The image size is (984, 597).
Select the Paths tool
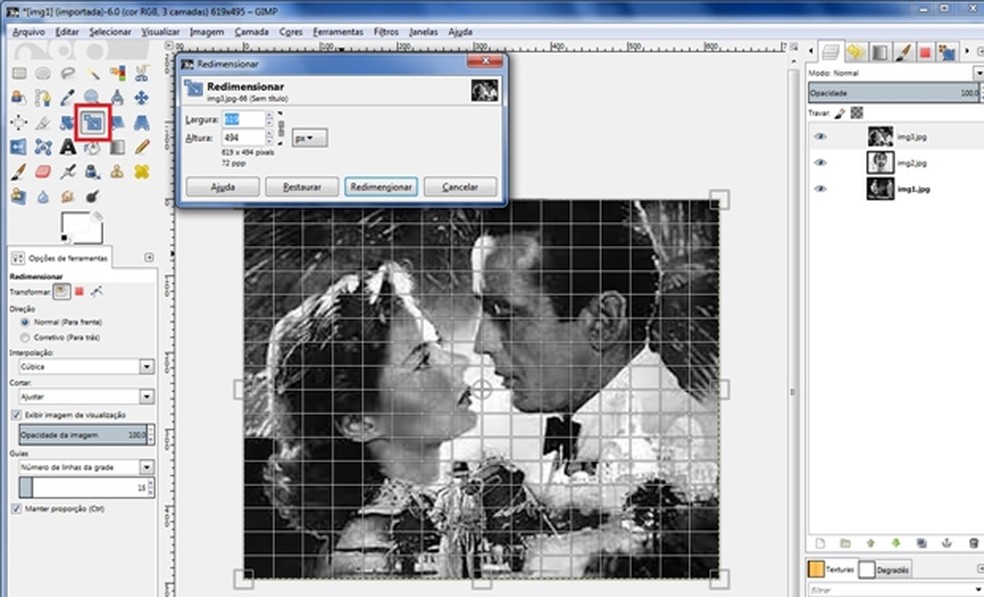(x=43, y=97)
